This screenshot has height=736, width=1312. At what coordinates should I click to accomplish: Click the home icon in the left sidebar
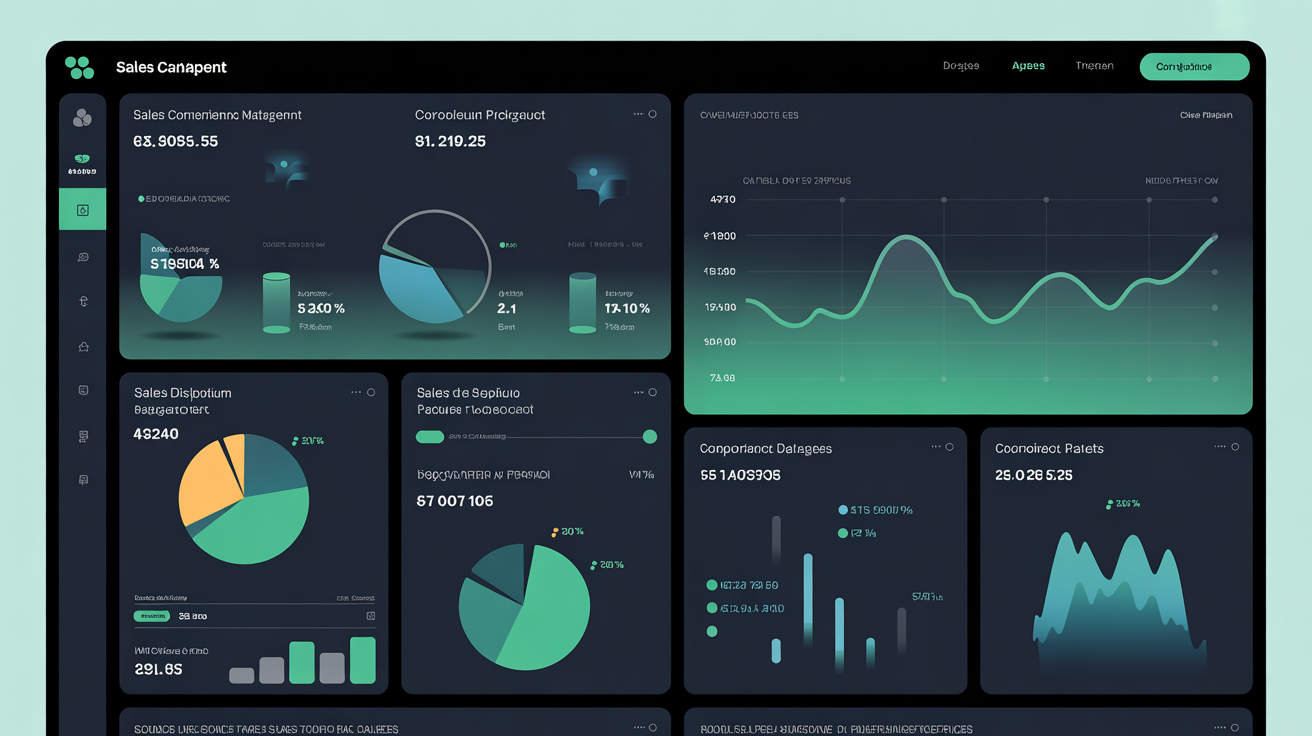[83, 346]
